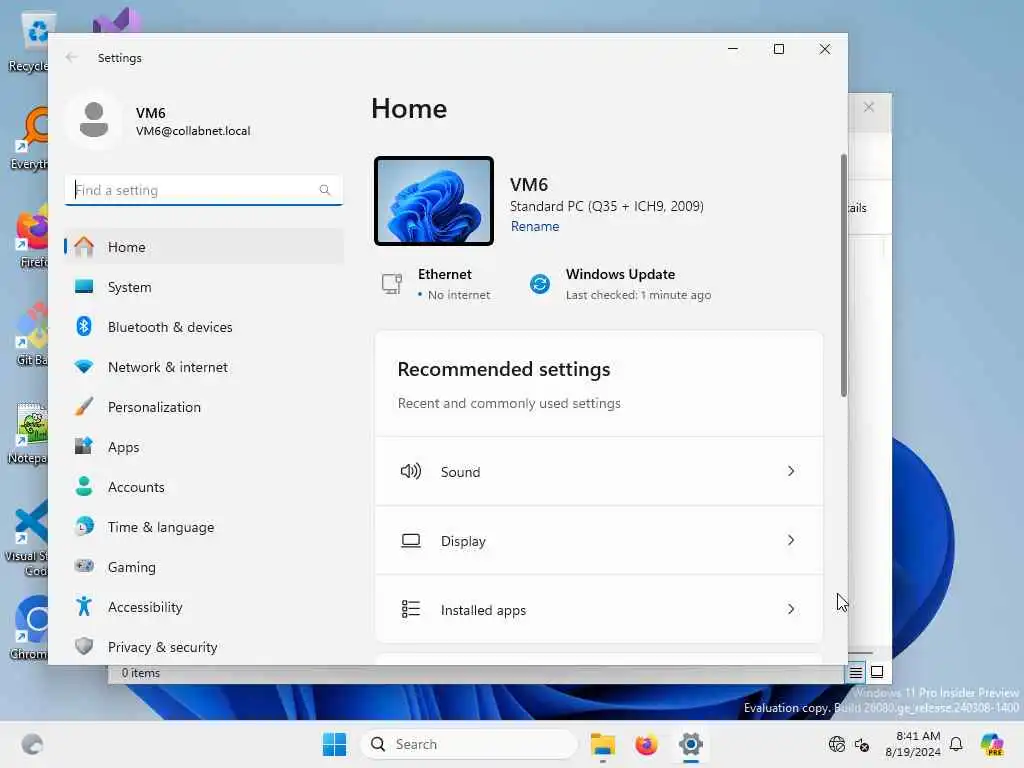This screenshot has height=768, width=1024.
Task: Select Bluetooth & devices in sidebar
Action: [x=204, y=327]
